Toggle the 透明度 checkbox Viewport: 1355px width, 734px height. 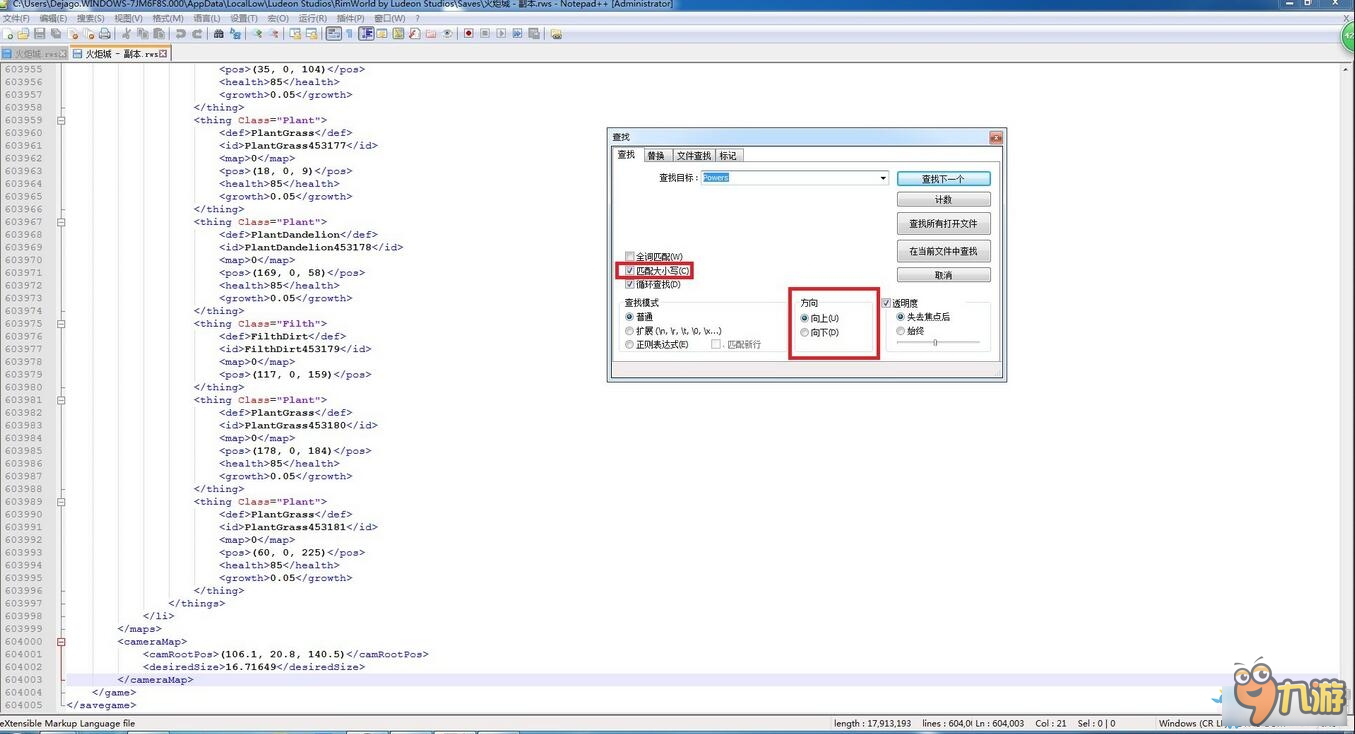tap(886, 303)
